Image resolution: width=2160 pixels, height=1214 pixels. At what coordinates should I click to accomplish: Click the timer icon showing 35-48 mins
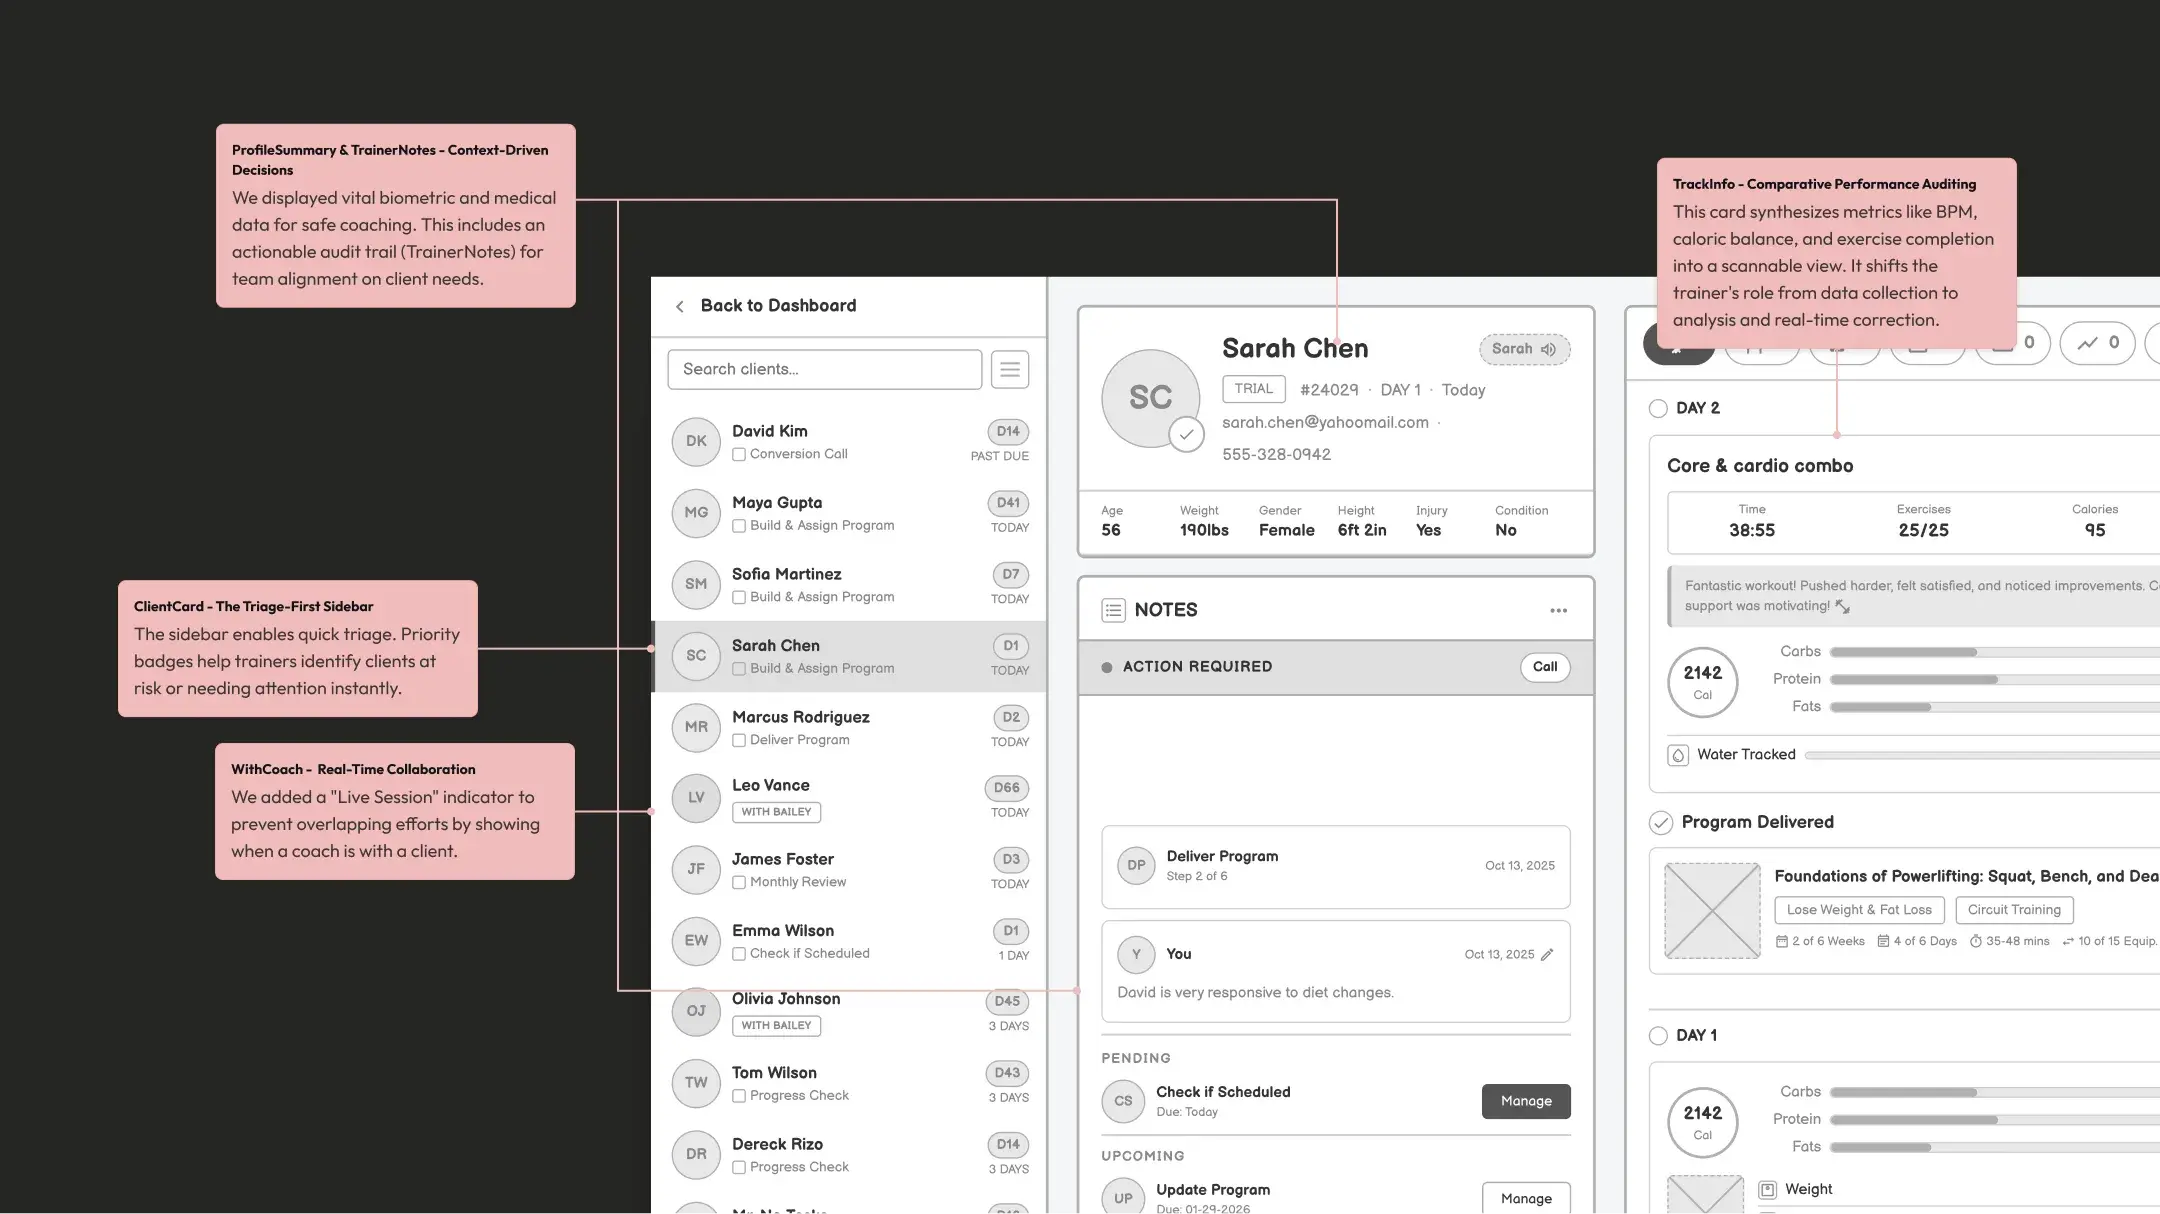[x=1977, y=941]
